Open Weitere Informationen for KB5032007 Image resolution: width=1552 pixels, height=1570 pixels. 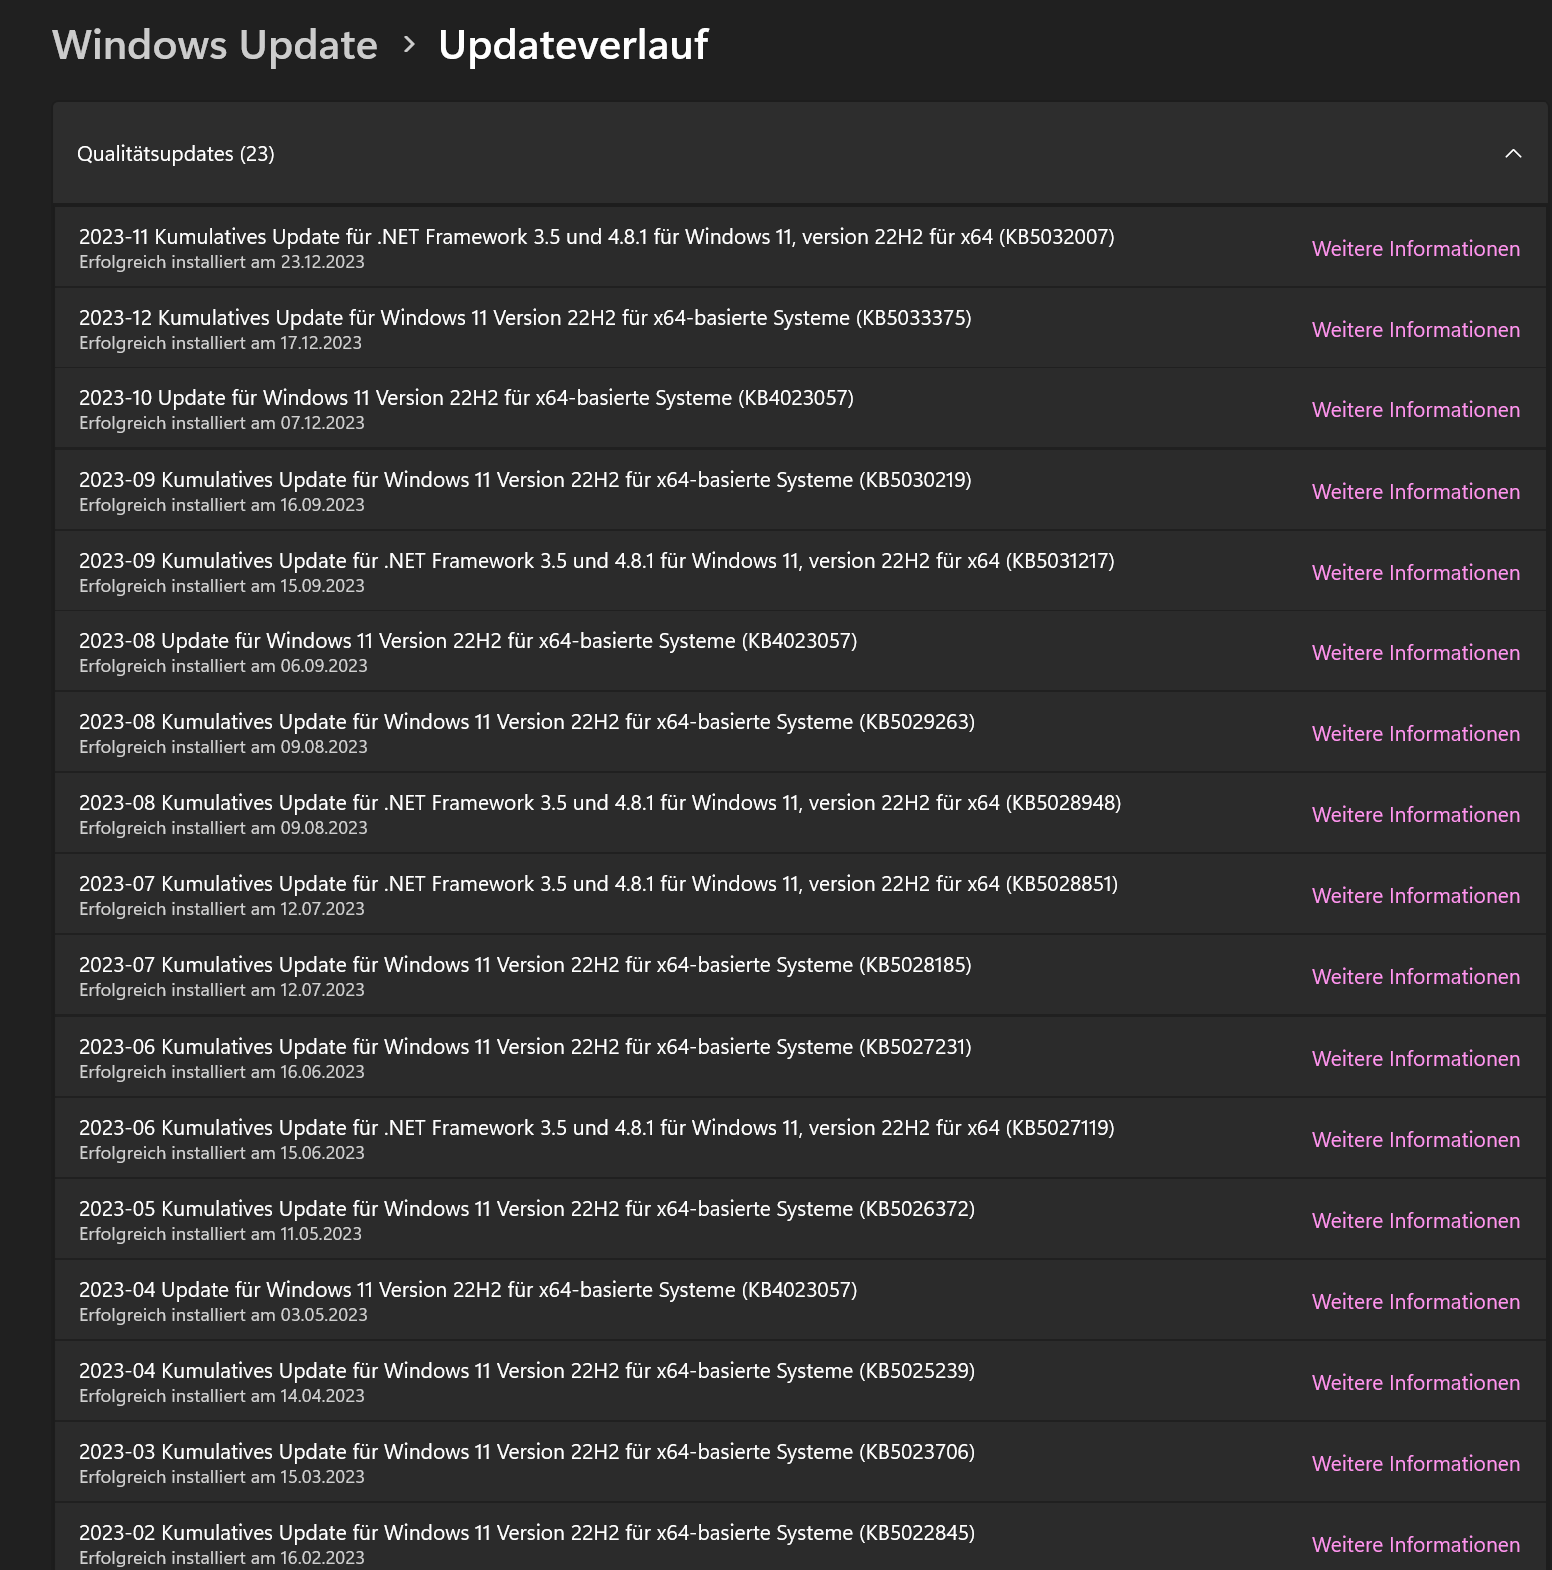coord(1415,248)
